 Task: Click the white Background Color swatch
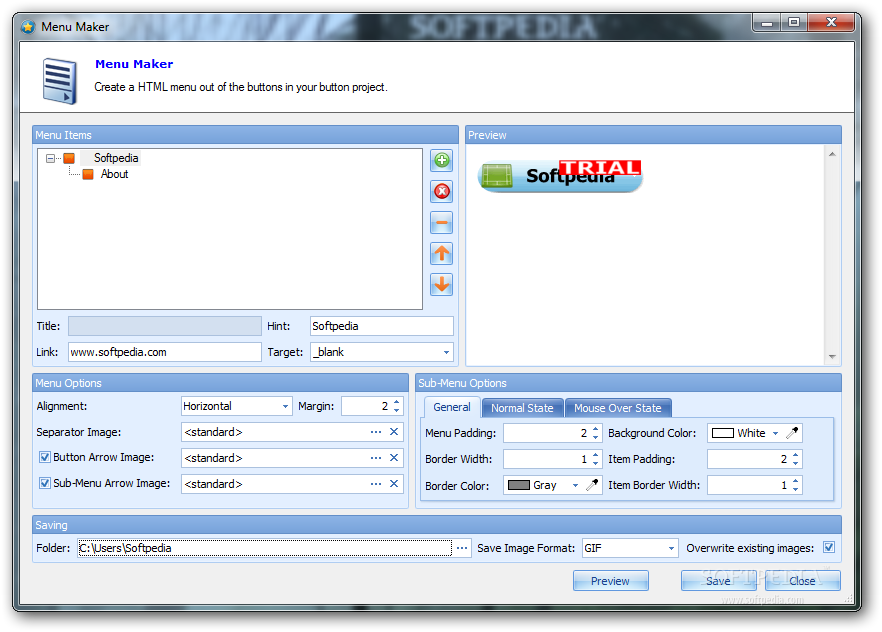point(723,433)
